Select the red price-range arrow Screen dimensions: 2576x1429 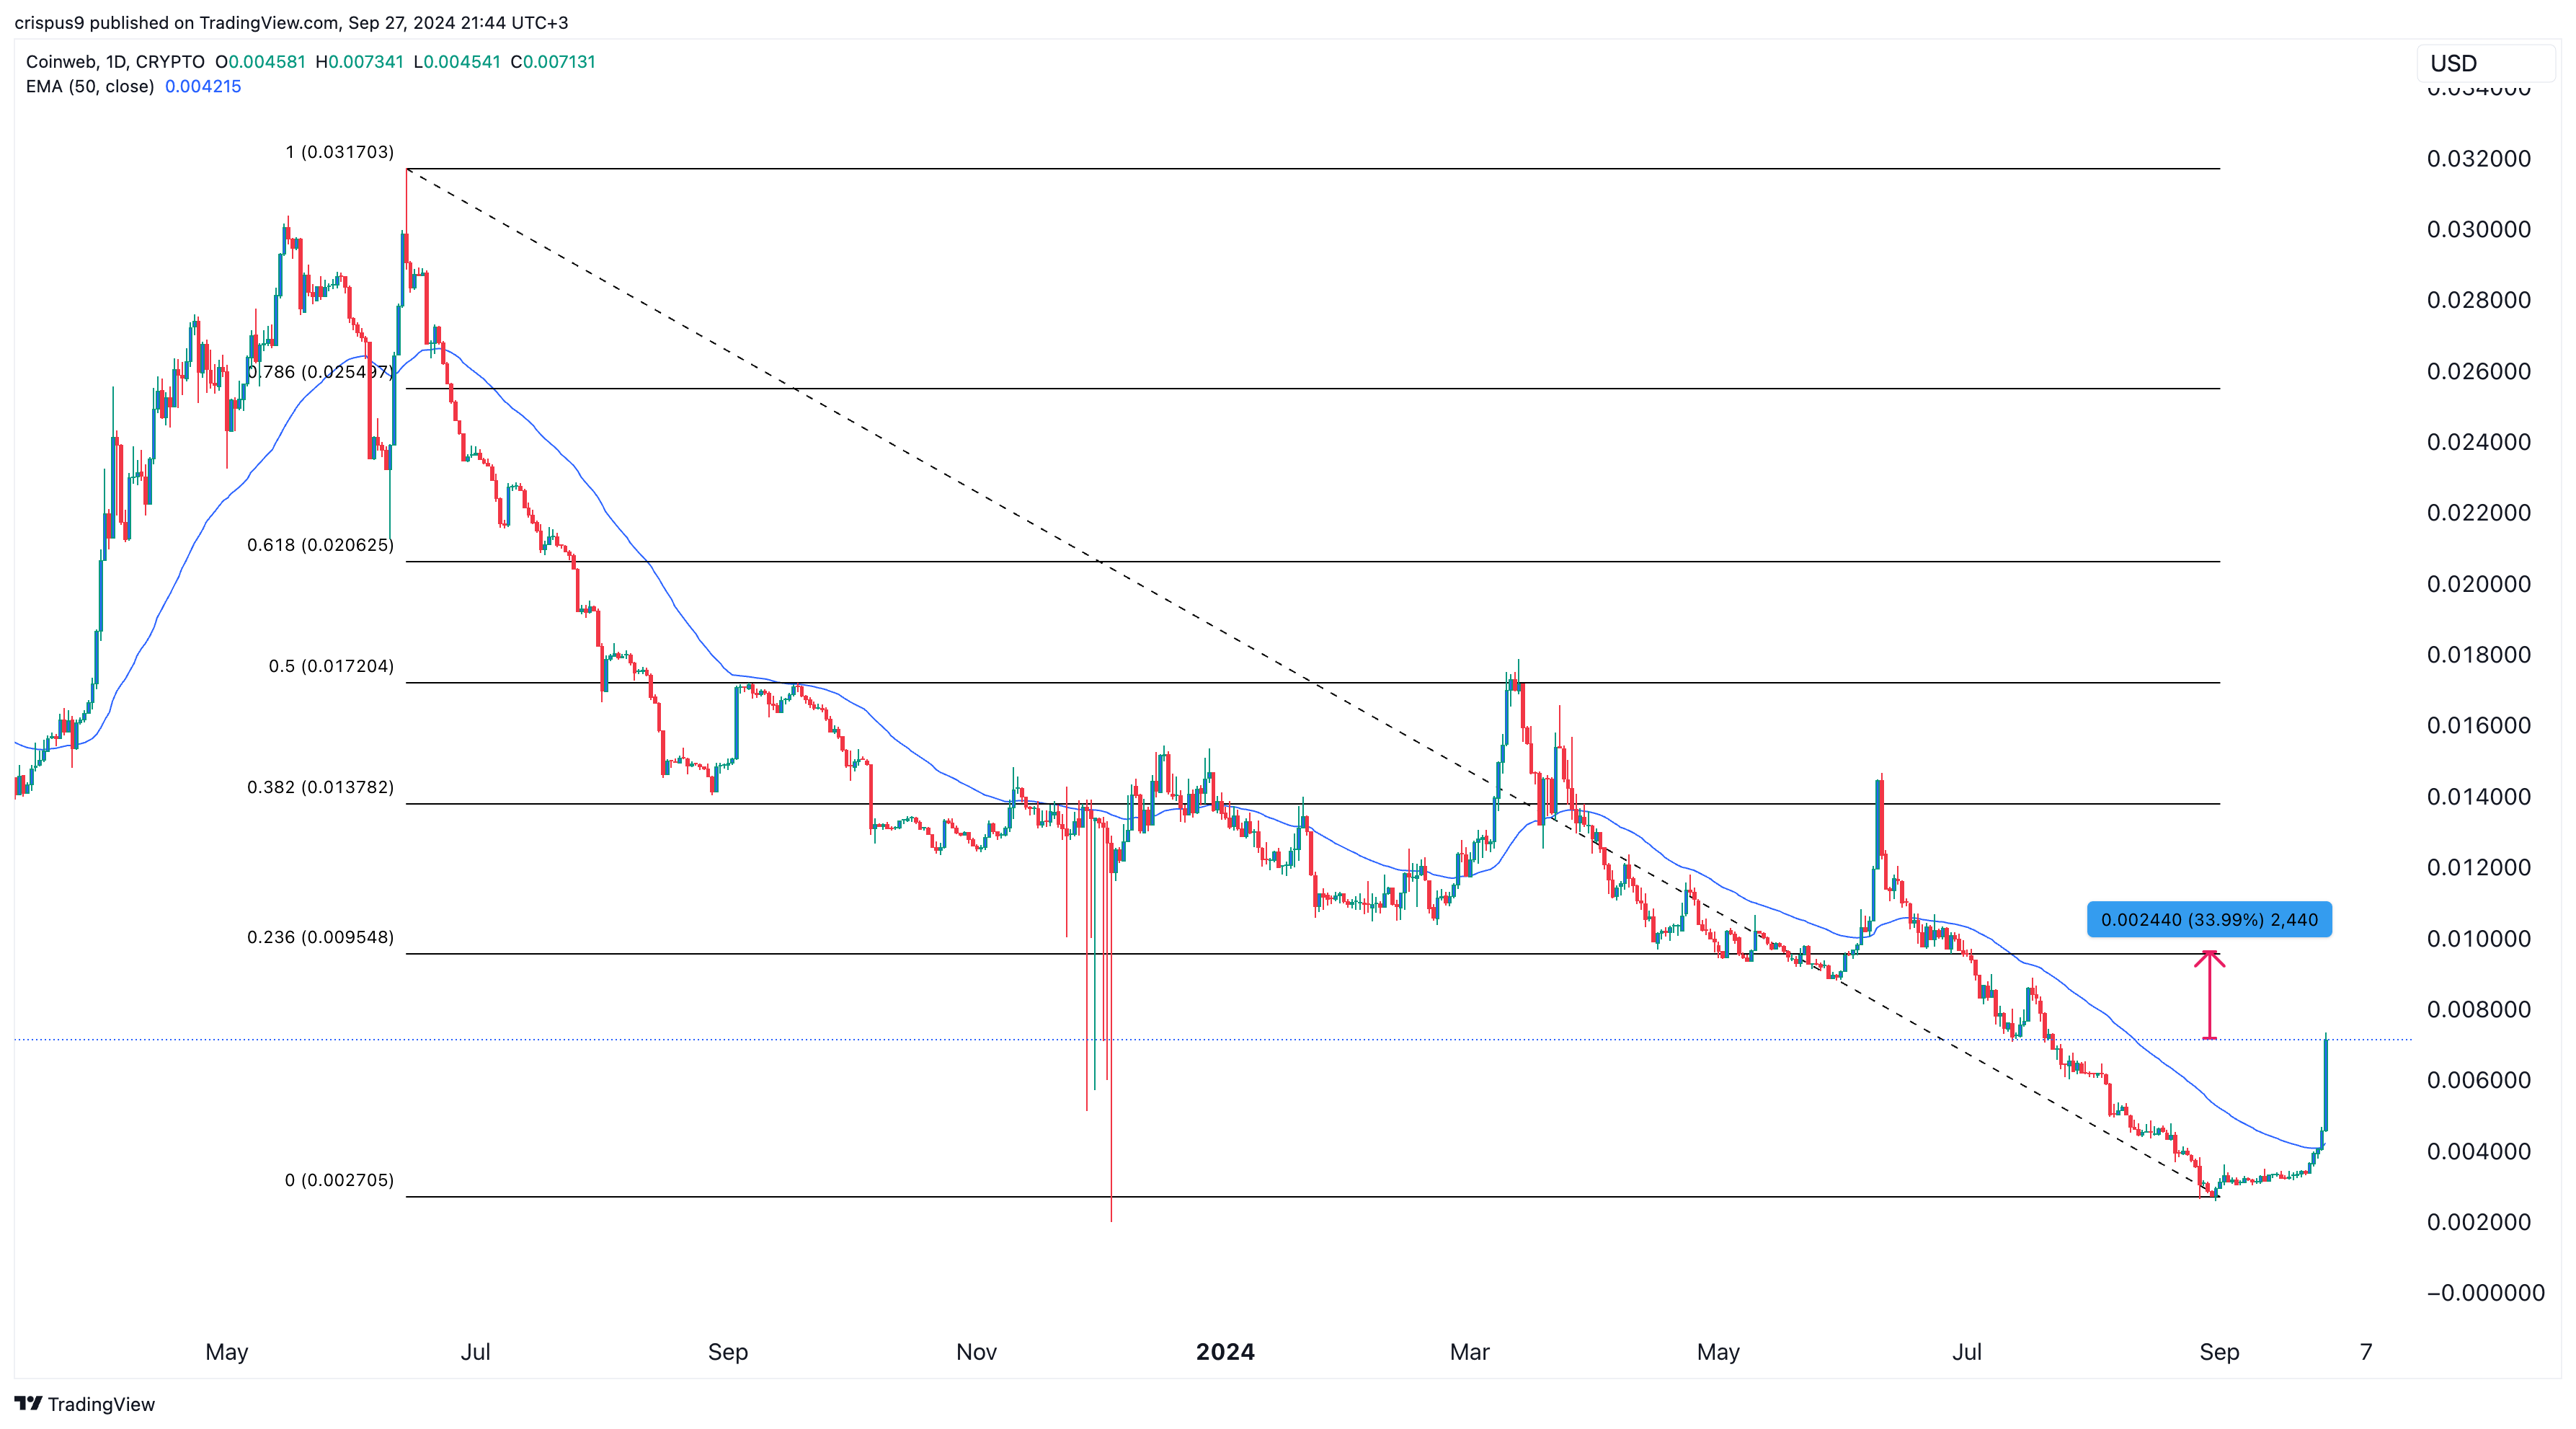click(2209, 994)
